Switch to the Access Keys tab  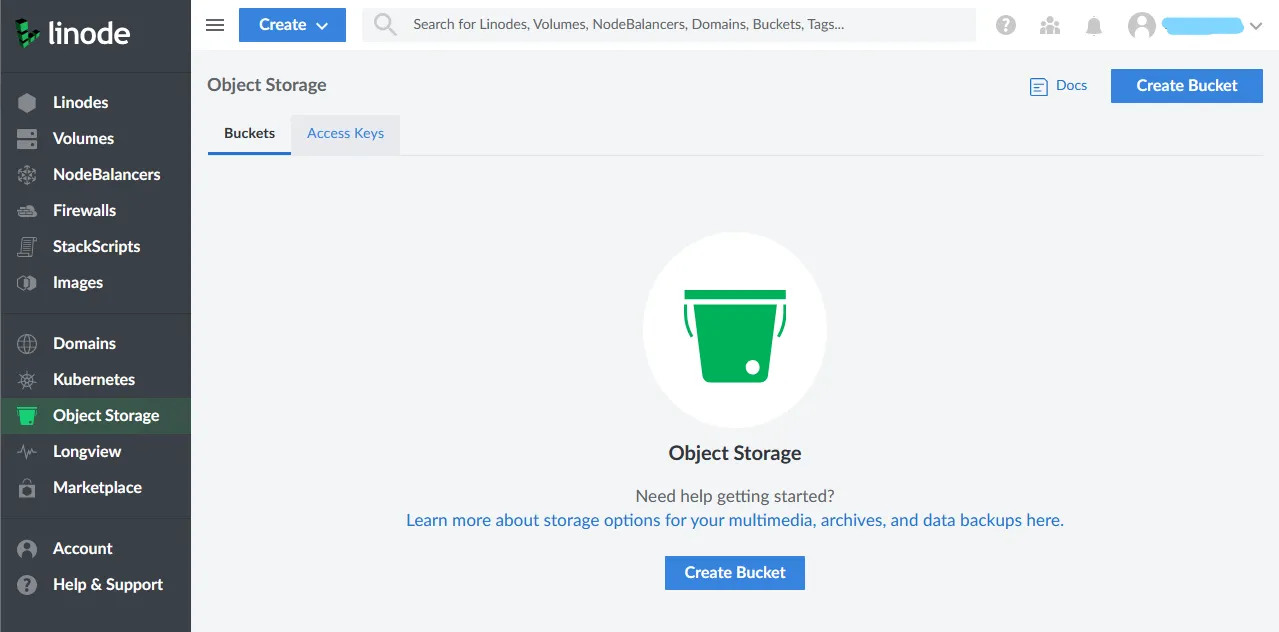tap(345, 134)
